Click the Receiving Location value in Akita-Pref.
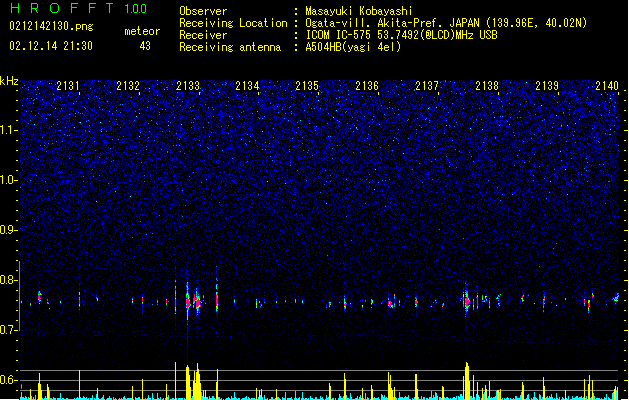The image size is (629, 400). click(x=446, y=23)
